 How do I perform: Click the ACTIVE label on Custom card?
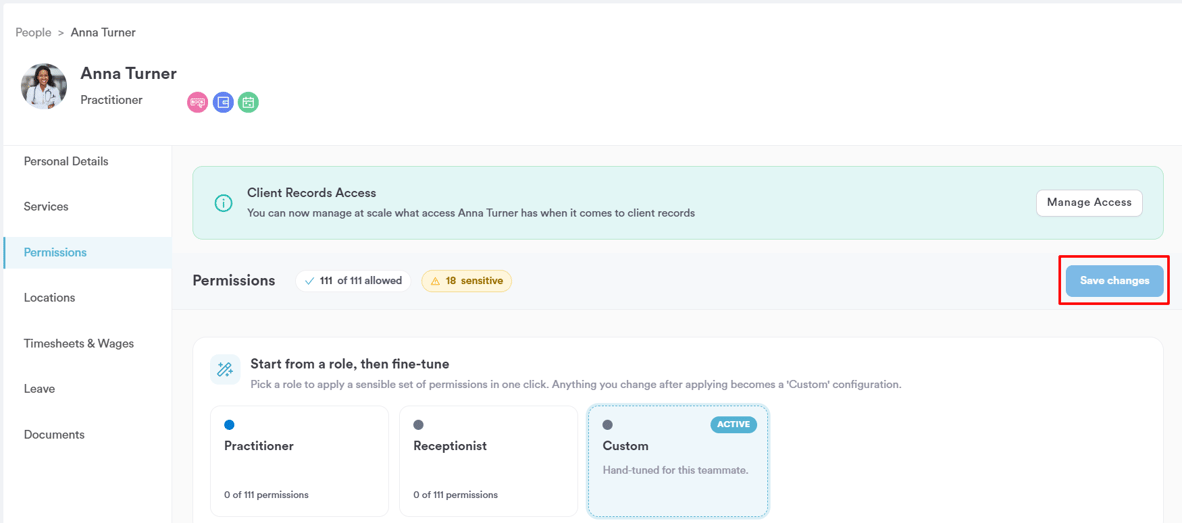click(733, 424)
